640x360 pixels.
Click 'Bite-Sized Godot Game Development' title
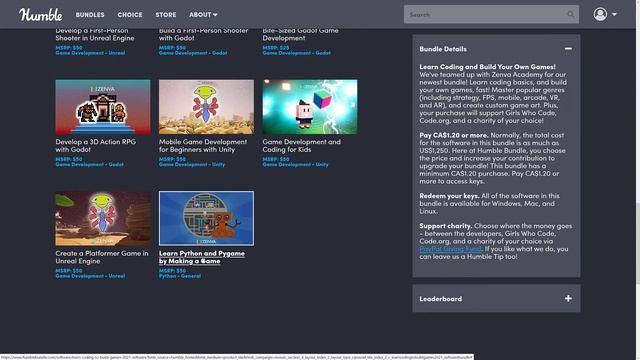[x=300, y=34]
